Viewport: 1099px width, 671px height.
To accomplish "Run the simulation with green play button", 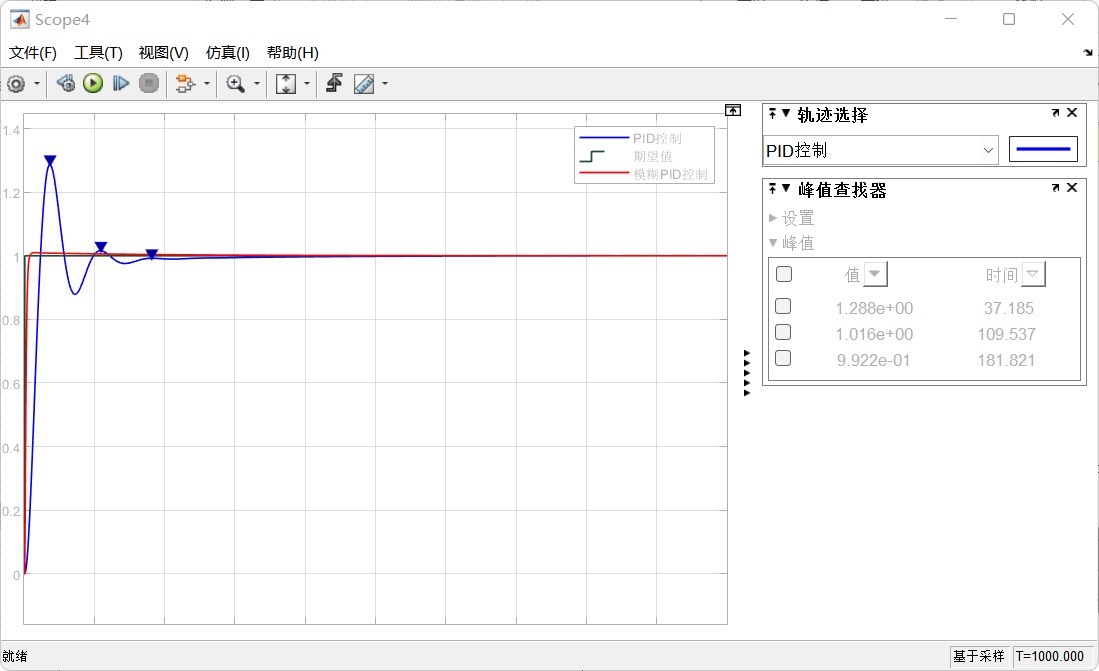I will (x=93, y=83).
